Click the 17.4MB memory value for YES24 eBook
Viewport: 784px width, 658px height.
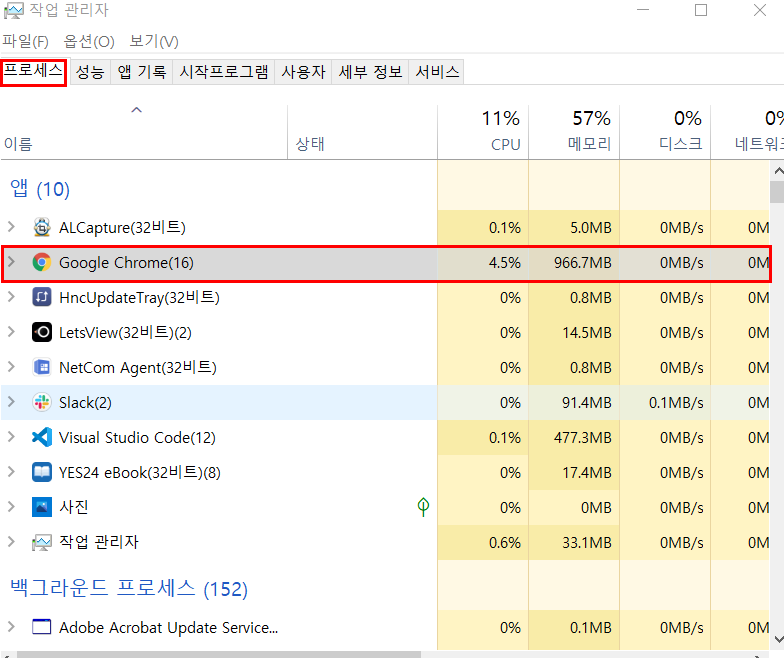(x=586, y=472)
